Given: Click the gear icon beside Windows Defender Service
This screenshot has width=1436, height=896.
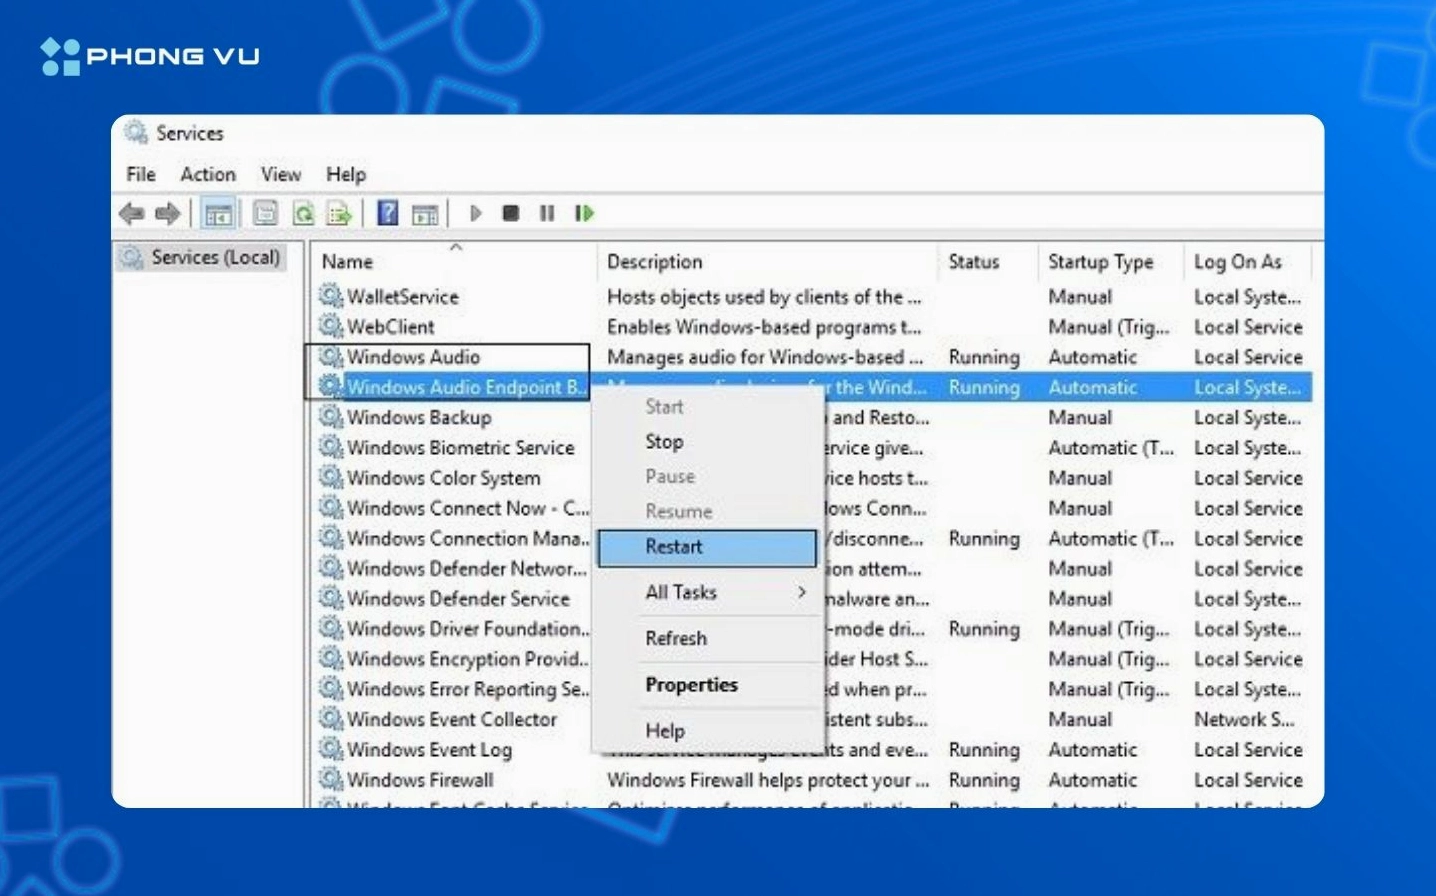Looking at the screenshot, I should point(331,598).
